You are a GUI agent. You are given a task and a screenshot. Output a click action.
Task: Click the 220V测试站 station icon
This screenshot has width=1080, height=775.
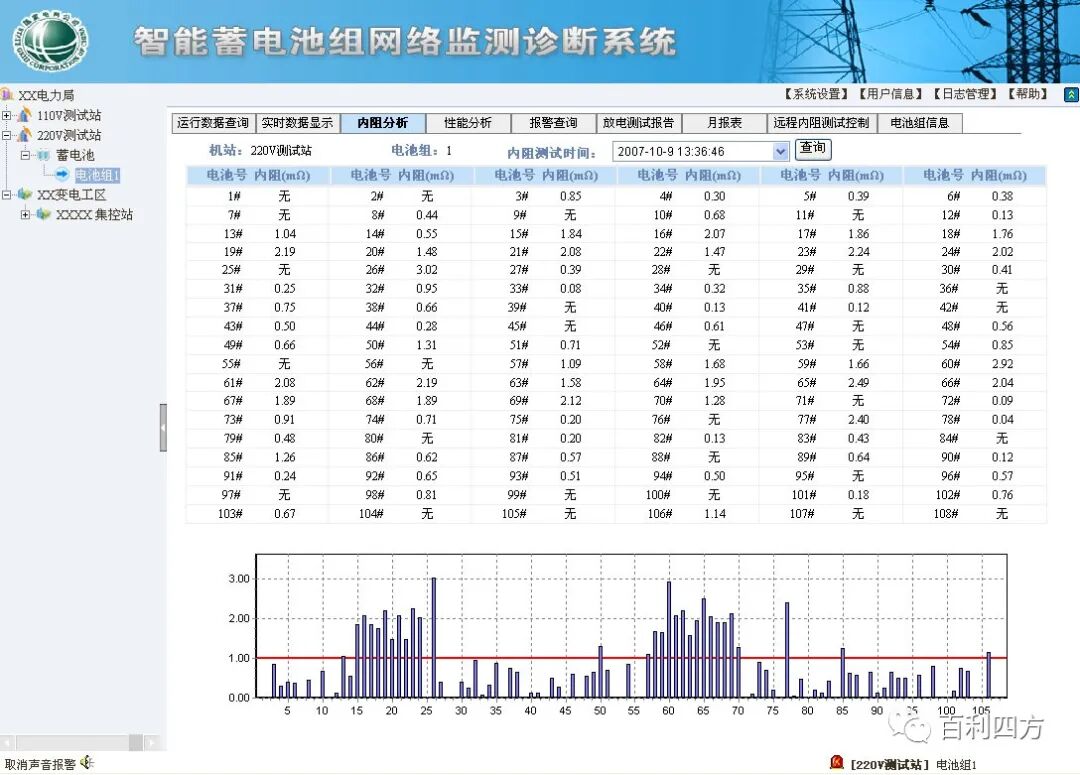coord(25,134)
